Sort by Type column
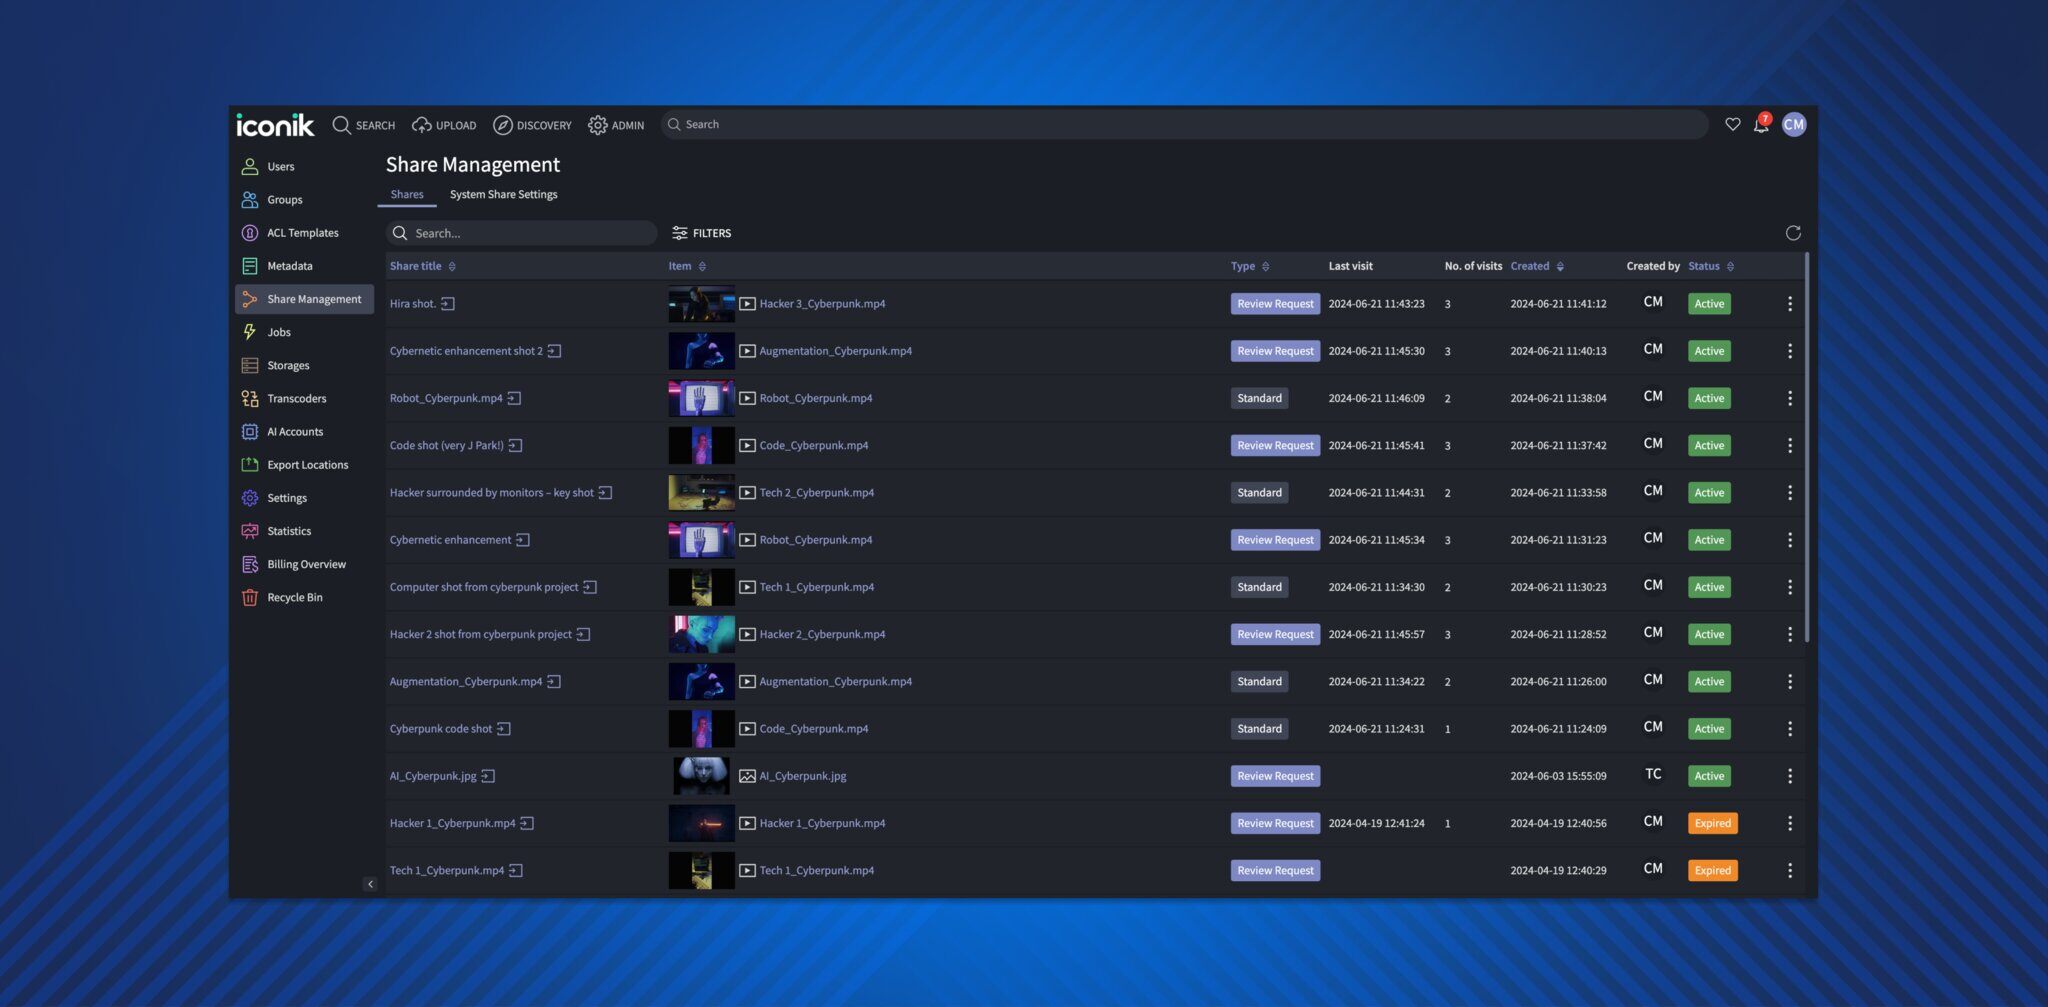This screenshot has width=2048, height=1007. (x=1250, y=266)
